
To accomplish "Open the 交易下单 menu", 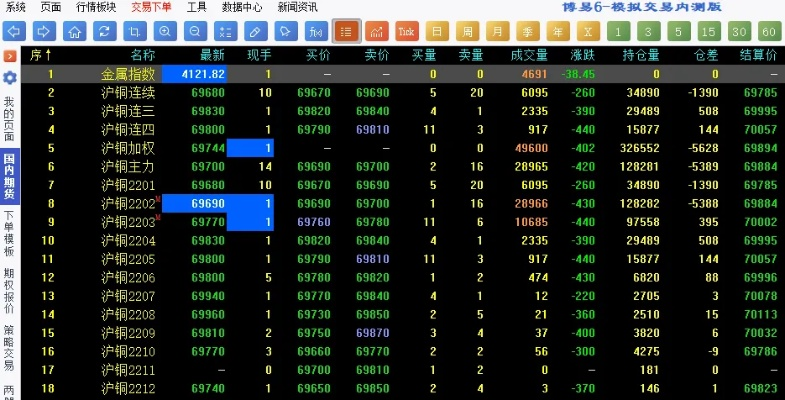I will (151, 7).
